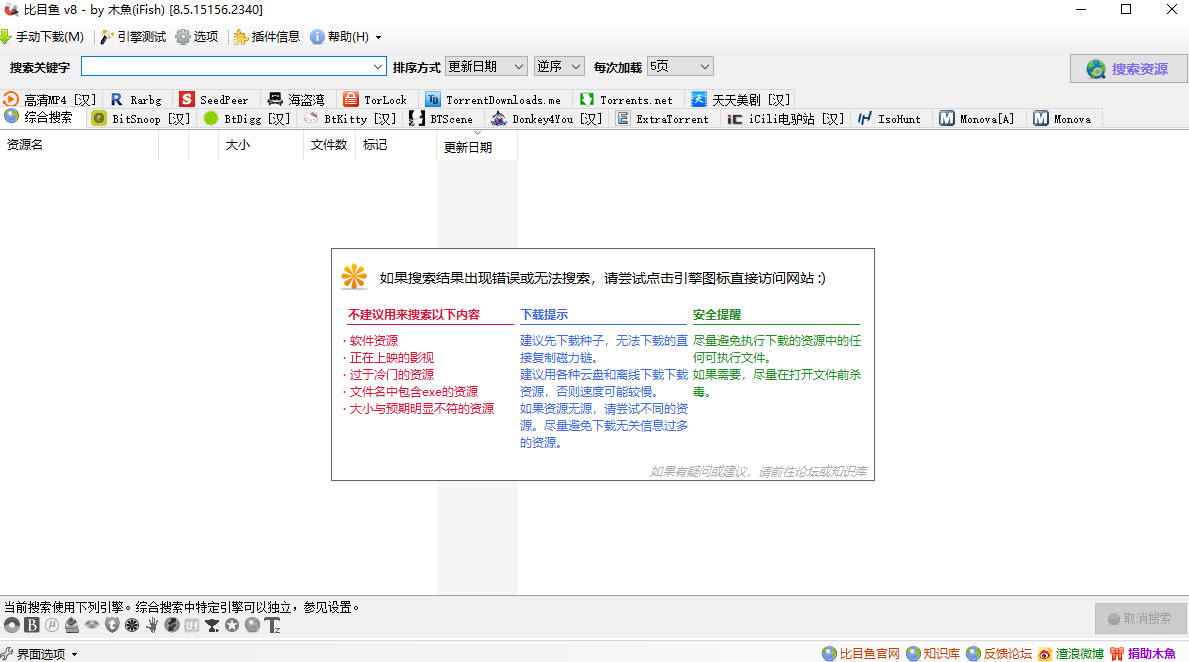Open the 排序方式 dropdown showing 更新日期
Image resolution: width=1189 pixels, height=662 pixels.
click(x=486, y=67)
